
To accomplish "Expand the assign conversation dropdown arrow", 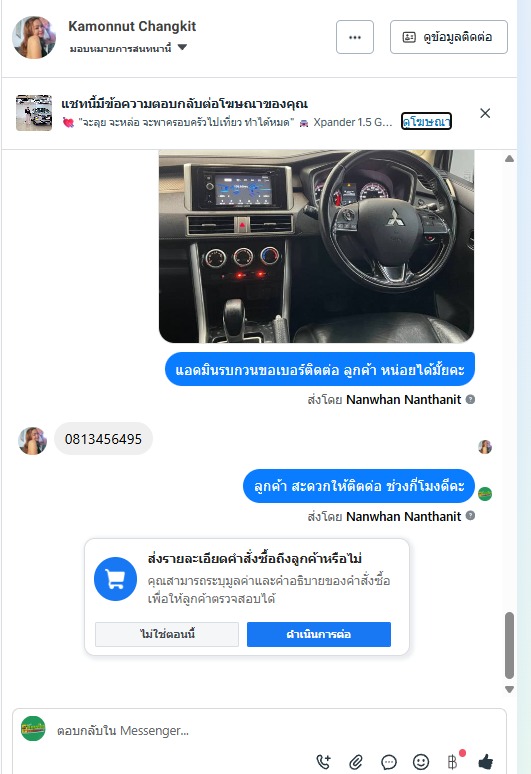I will click(x=182, y=47).
